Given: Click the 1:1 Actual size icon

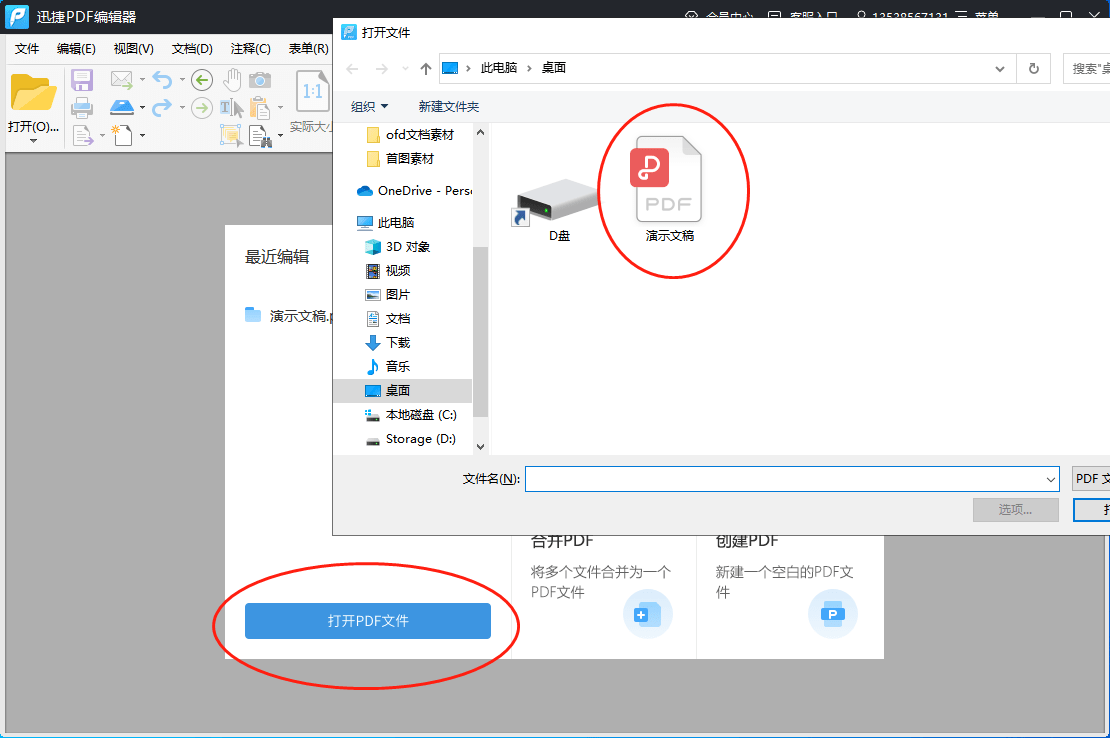Looking at the screenshot, I should tap(312, 91).
